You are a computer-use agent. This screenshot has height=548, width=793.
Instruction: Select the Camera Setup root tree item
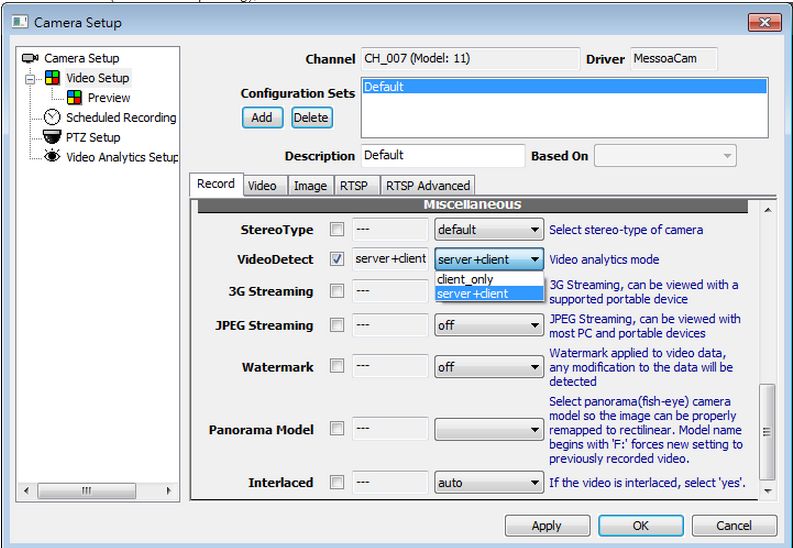[81, 58]
